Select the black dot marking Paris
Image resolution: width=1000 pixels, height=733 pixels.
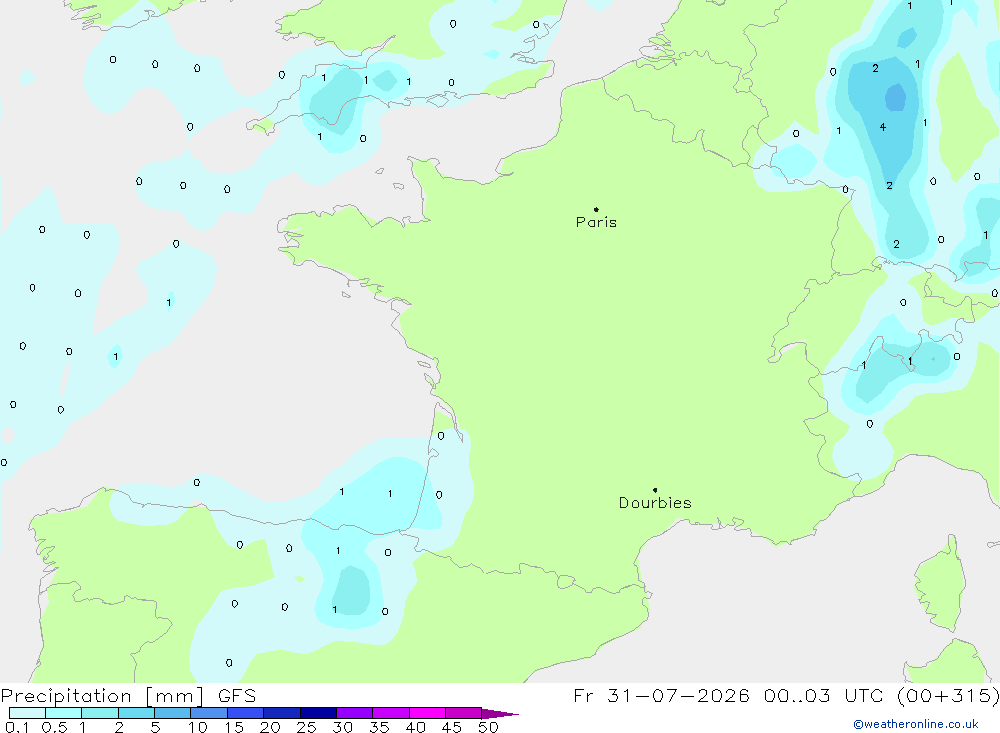[x=596, y=209]
